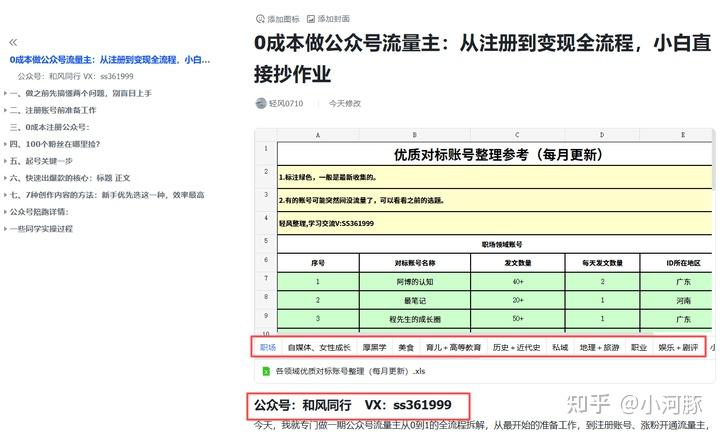Screen dimensions: 720x434
Task: Click the 添加图标 button text
Action: (283, 19)
